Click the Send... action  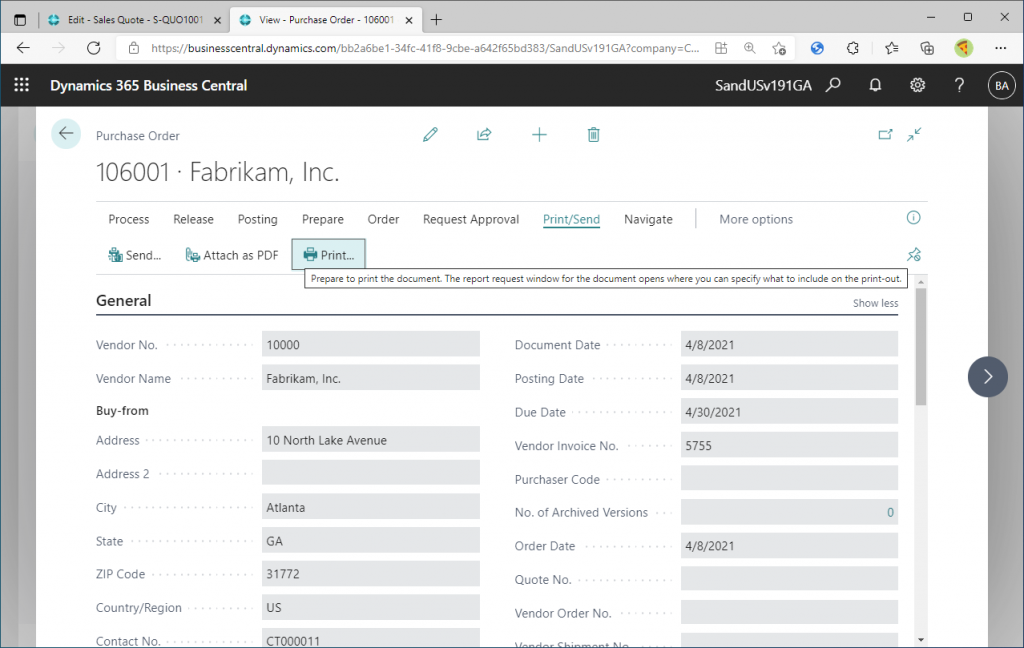(135, 255)
